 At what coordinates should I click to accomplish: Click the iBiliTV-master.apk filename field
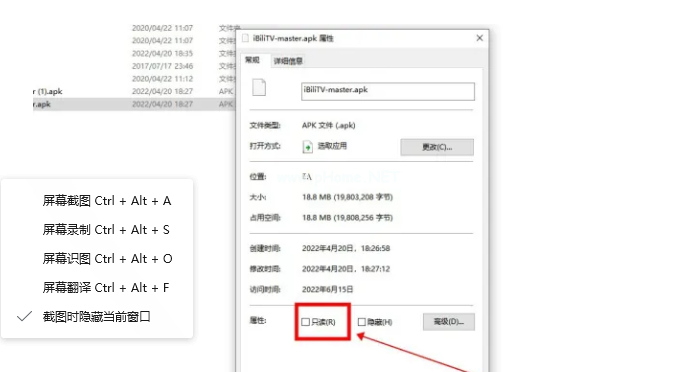(x=388, y=91)
